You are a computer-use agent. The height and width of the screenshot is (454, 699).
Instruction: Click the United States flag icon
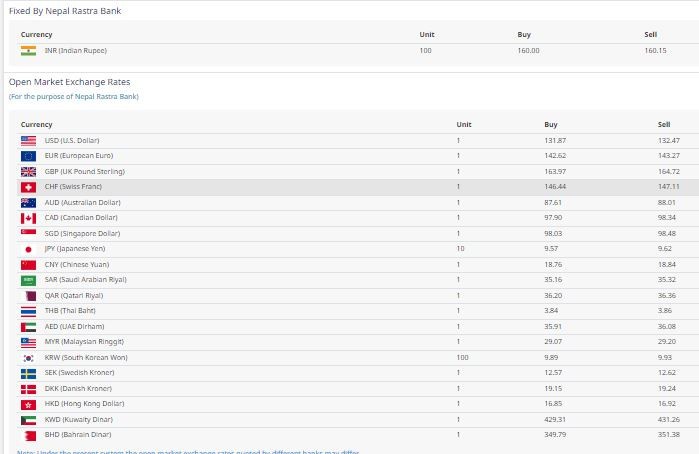click(28, 141)
